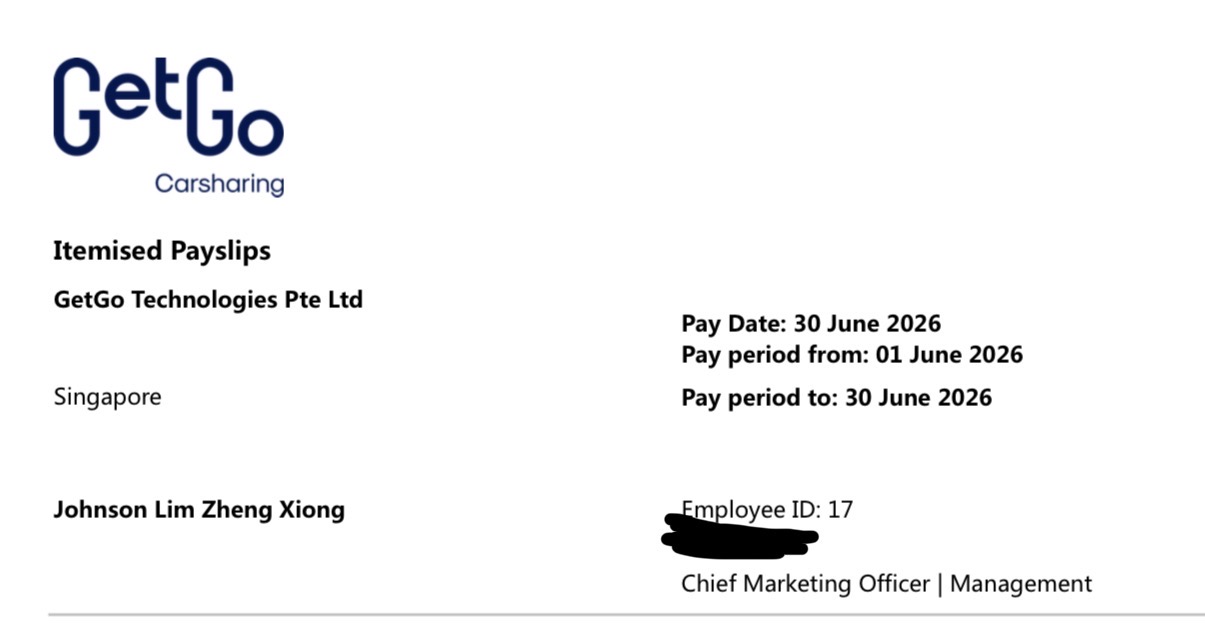Select the GetGo Technologies Pte Ltd company name

tap(208, 299)
